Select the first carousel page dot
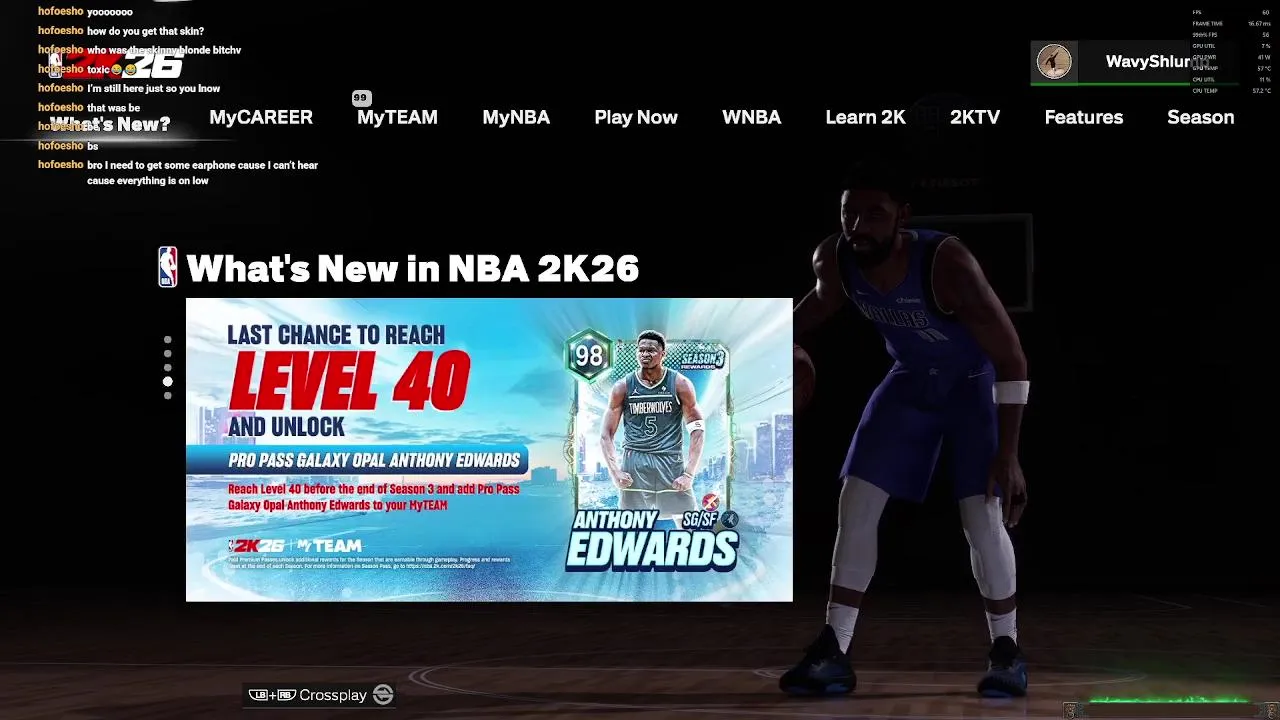1280x720 pixels. [167, 340]
